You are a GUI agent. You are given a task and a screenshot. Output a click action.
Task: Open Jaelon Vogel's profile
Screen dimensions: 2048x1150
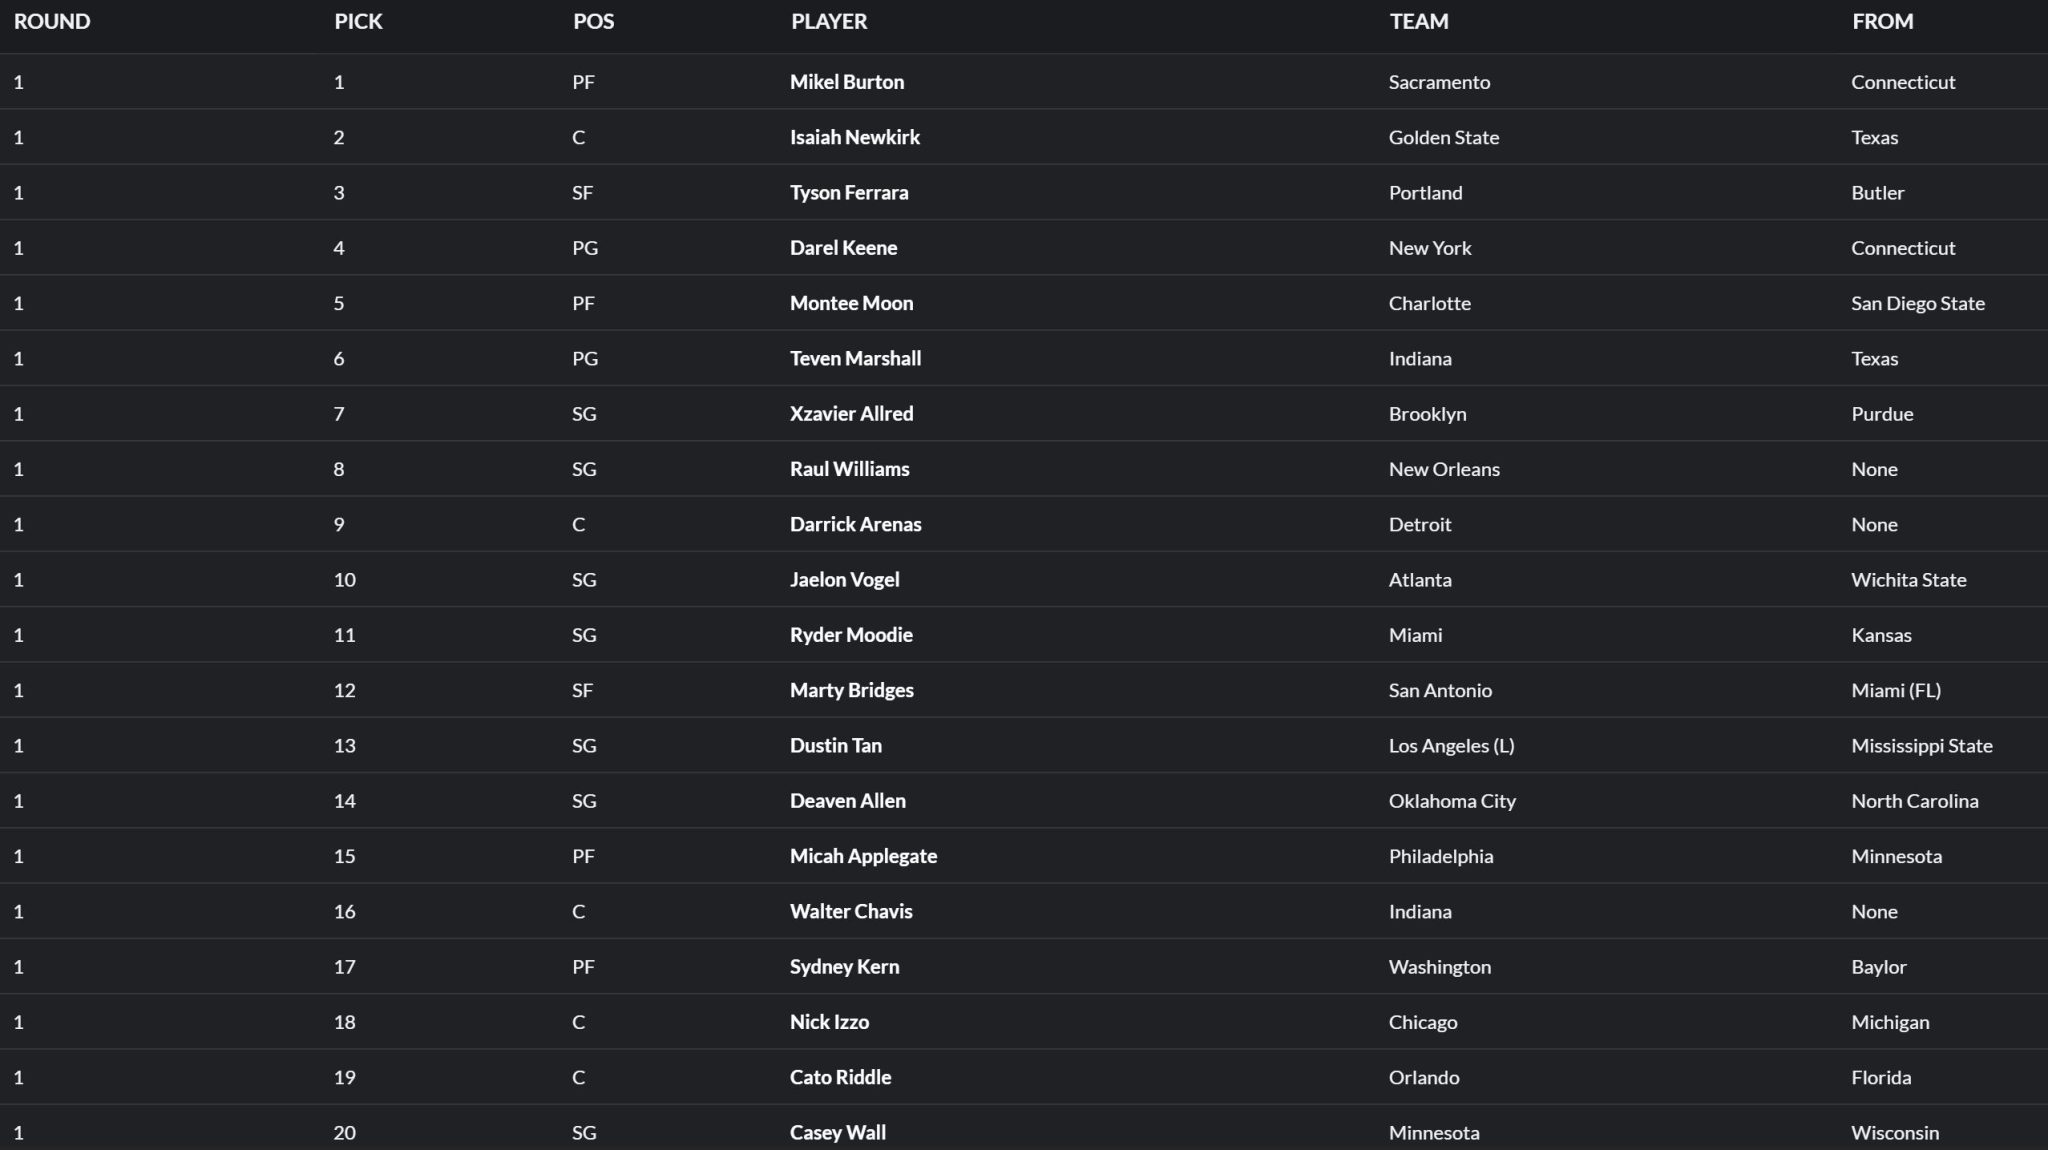click(844, 580)
